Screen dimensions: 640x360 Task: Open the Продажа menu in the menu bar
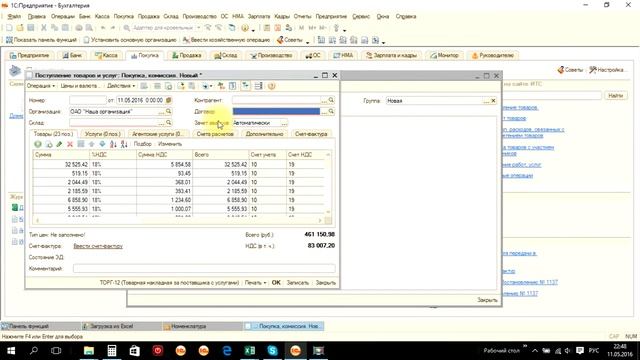pos(149,16)
